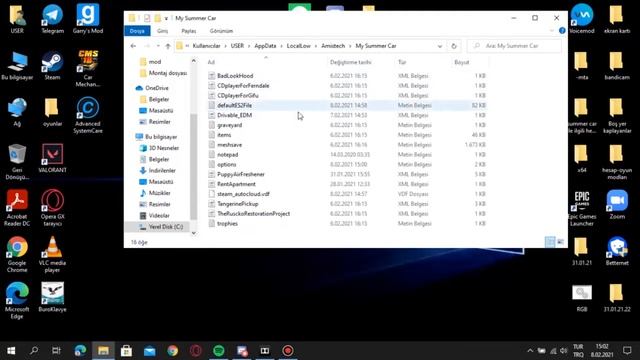Open the Opera GX browser desktop icon
The width and height of the screenshot is (640, 360).
pyautogui.click(x=52, y=208)
